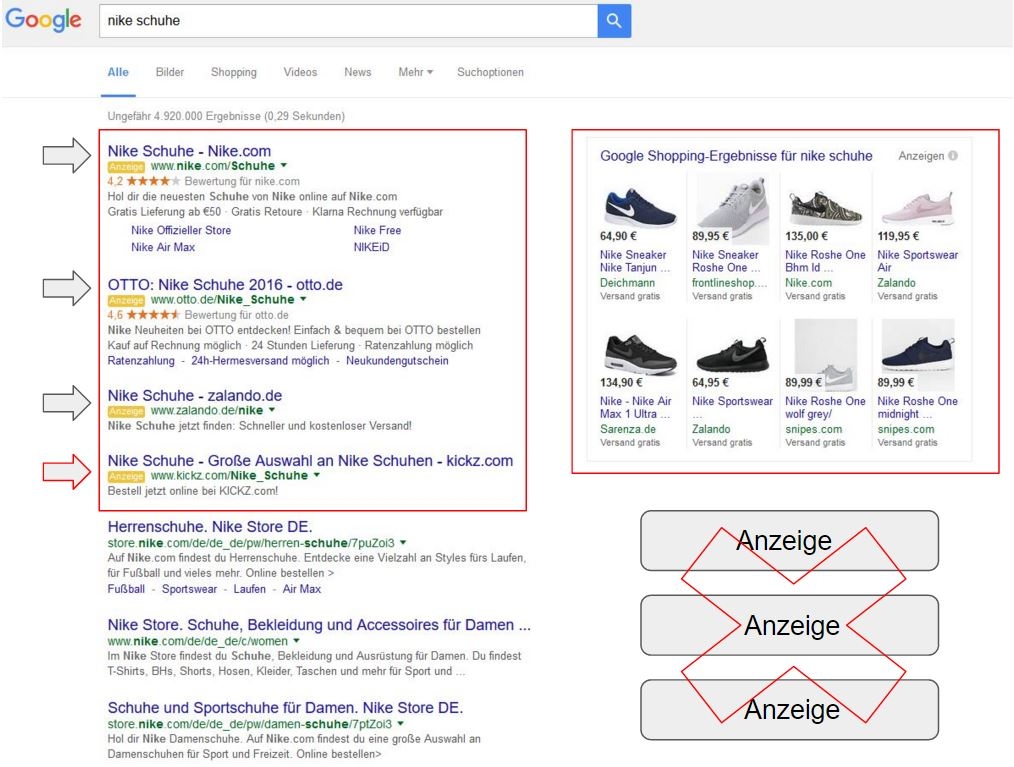
Task: Open the News tab
Action: [358, 72]
